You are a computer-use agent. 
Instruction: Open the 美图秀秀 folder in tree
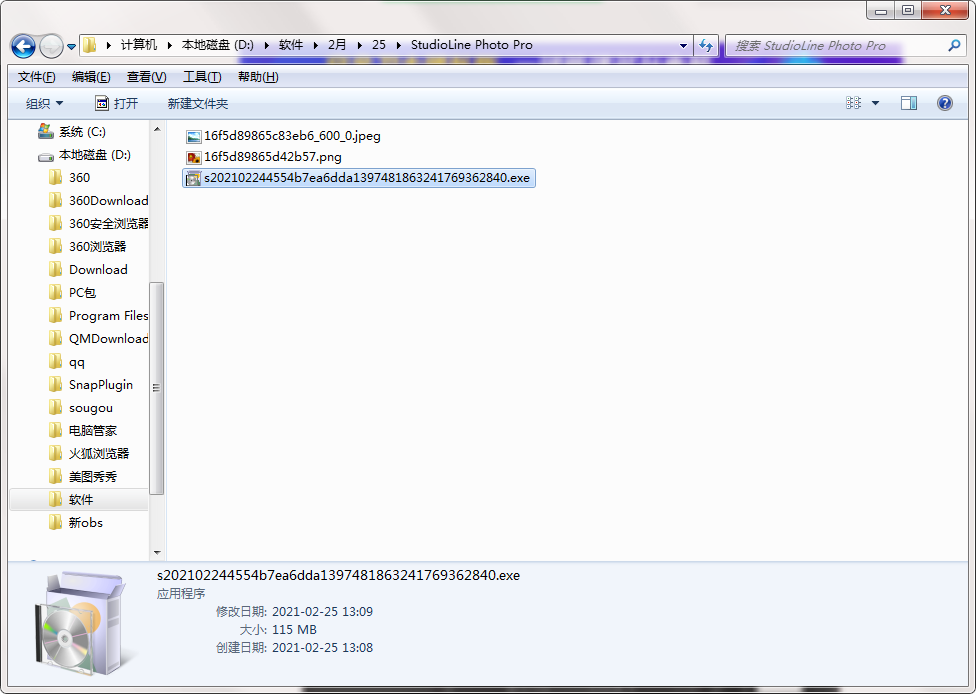(x=83, y=477)
